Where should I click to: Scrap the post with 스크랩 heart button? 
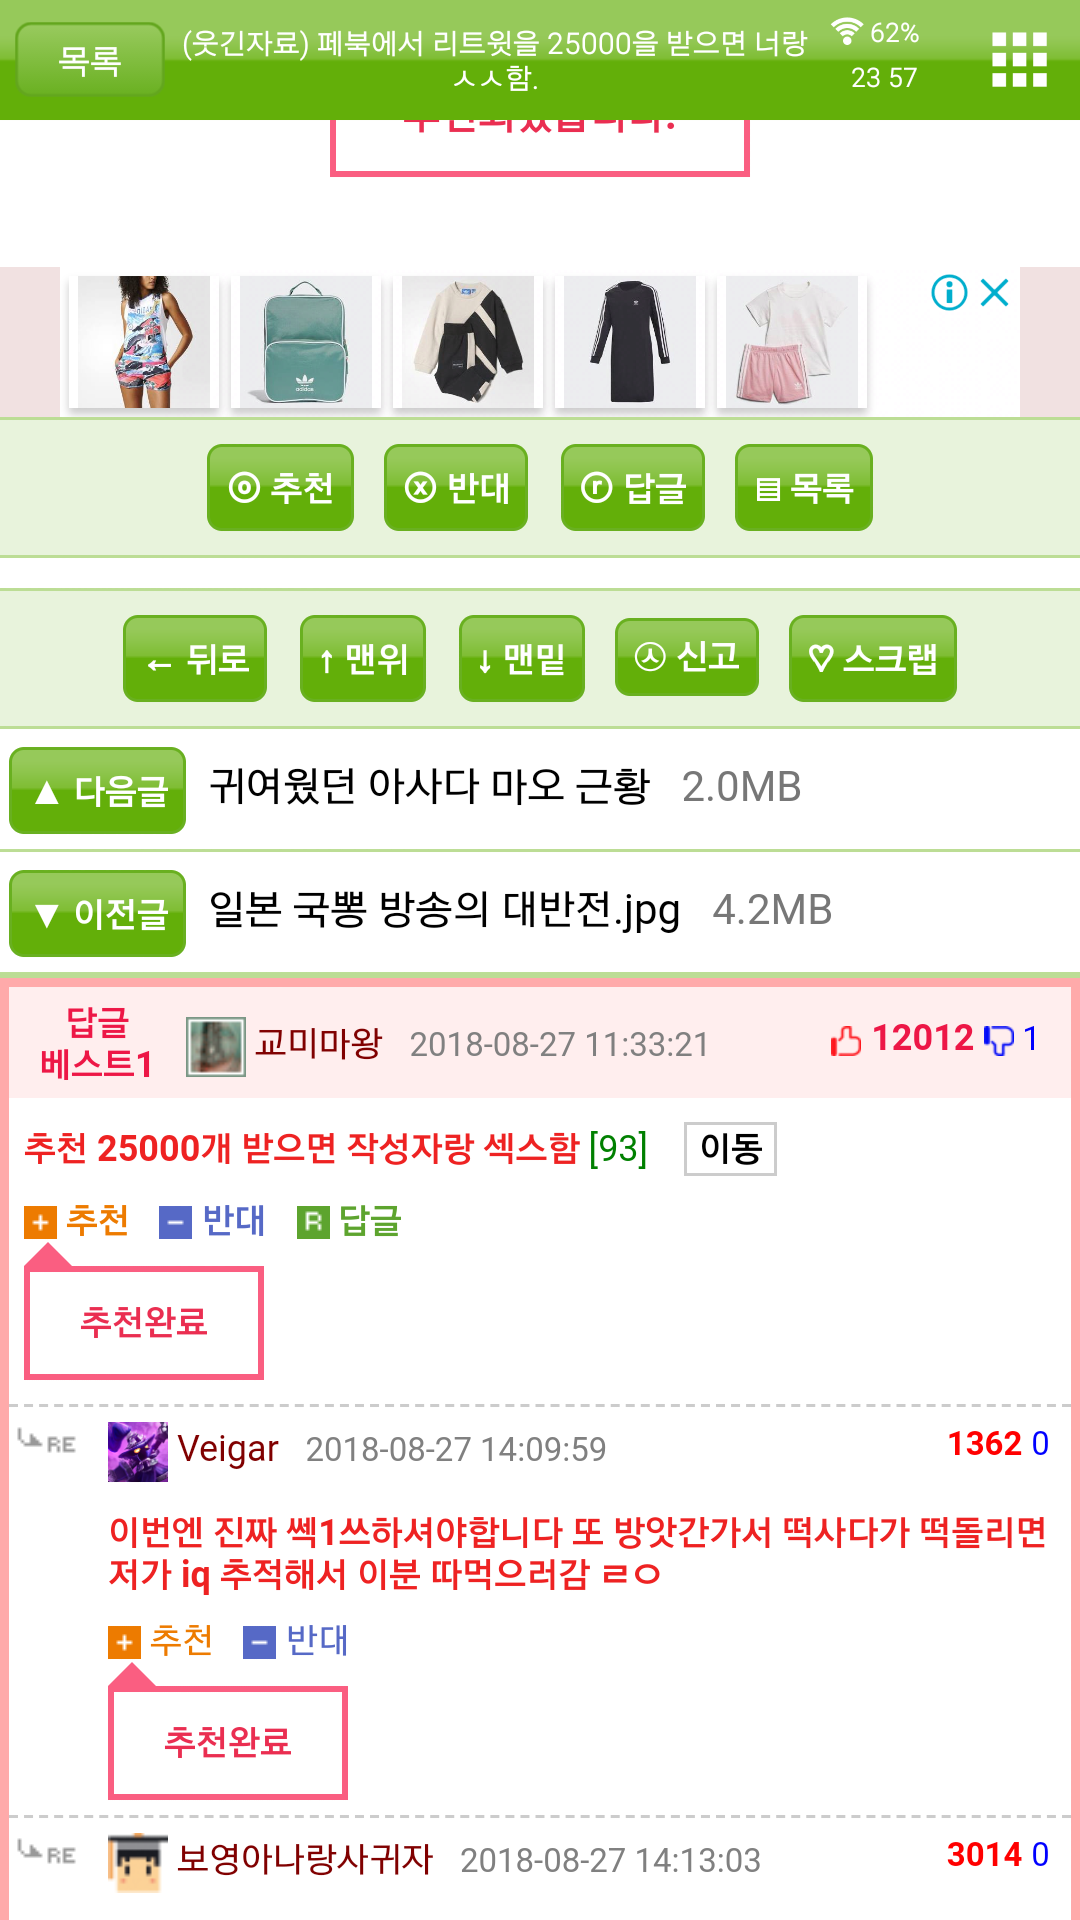[873, 658]
